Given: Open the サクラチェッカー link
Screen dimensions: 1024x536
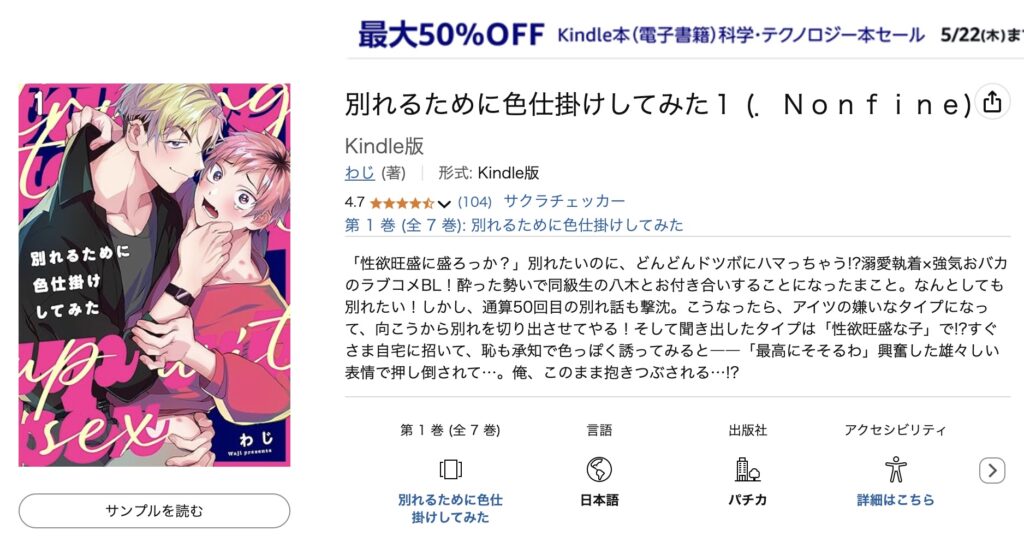Looking at the screenshot, I should pyautogui.click(x=564, y=201).
